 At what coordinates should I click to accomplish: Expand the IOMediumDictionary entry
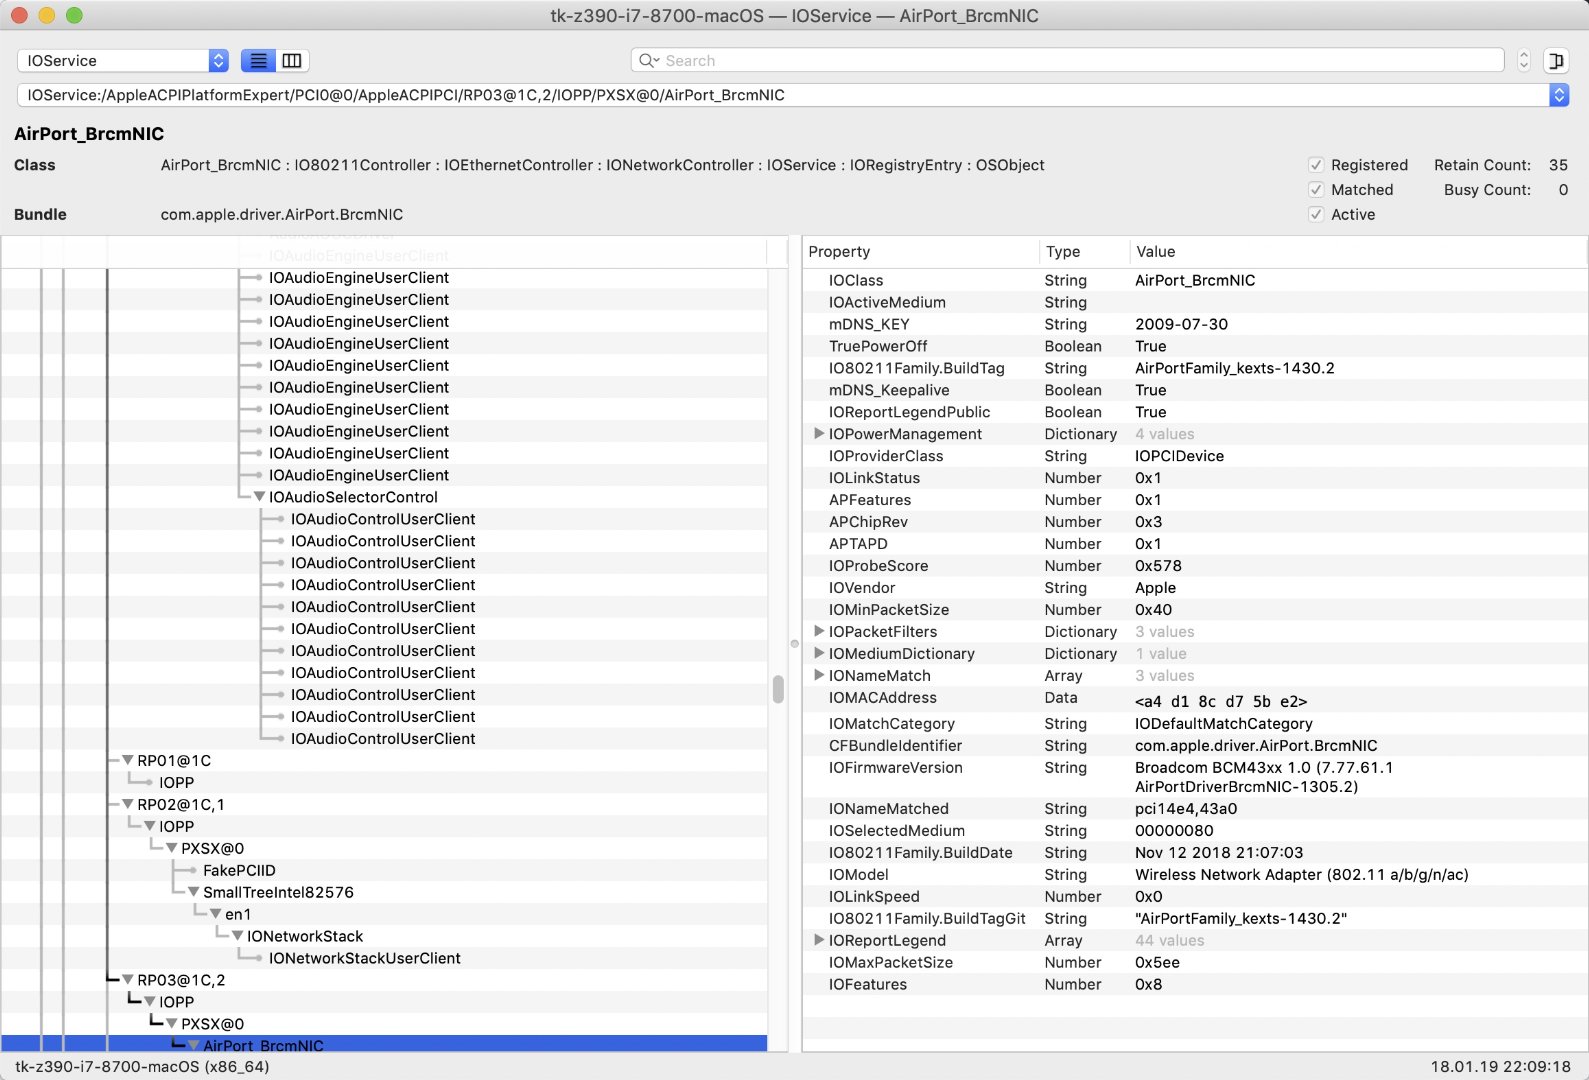click(x=819, y=654)
